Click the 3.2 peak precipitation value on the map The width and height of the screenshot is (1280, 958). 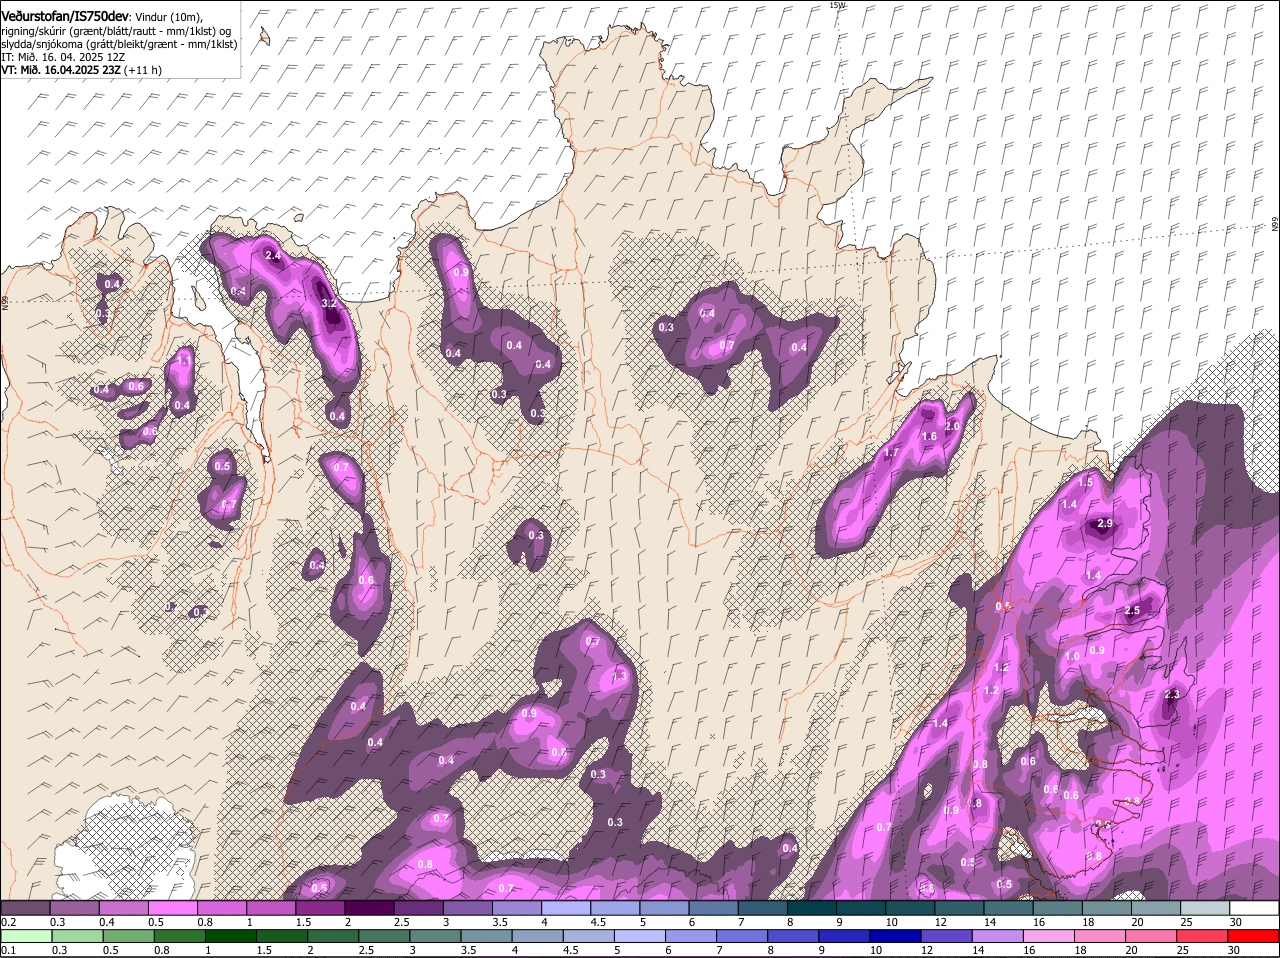click(328, 303)
